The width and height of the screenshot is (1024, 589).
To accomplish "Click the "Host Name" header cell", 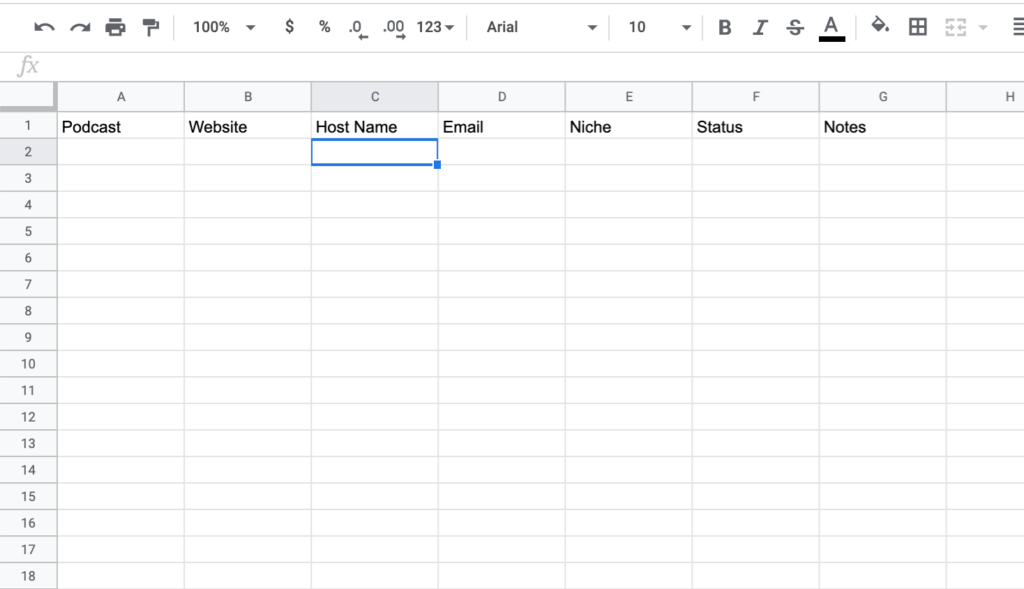I will coord(375,126).
